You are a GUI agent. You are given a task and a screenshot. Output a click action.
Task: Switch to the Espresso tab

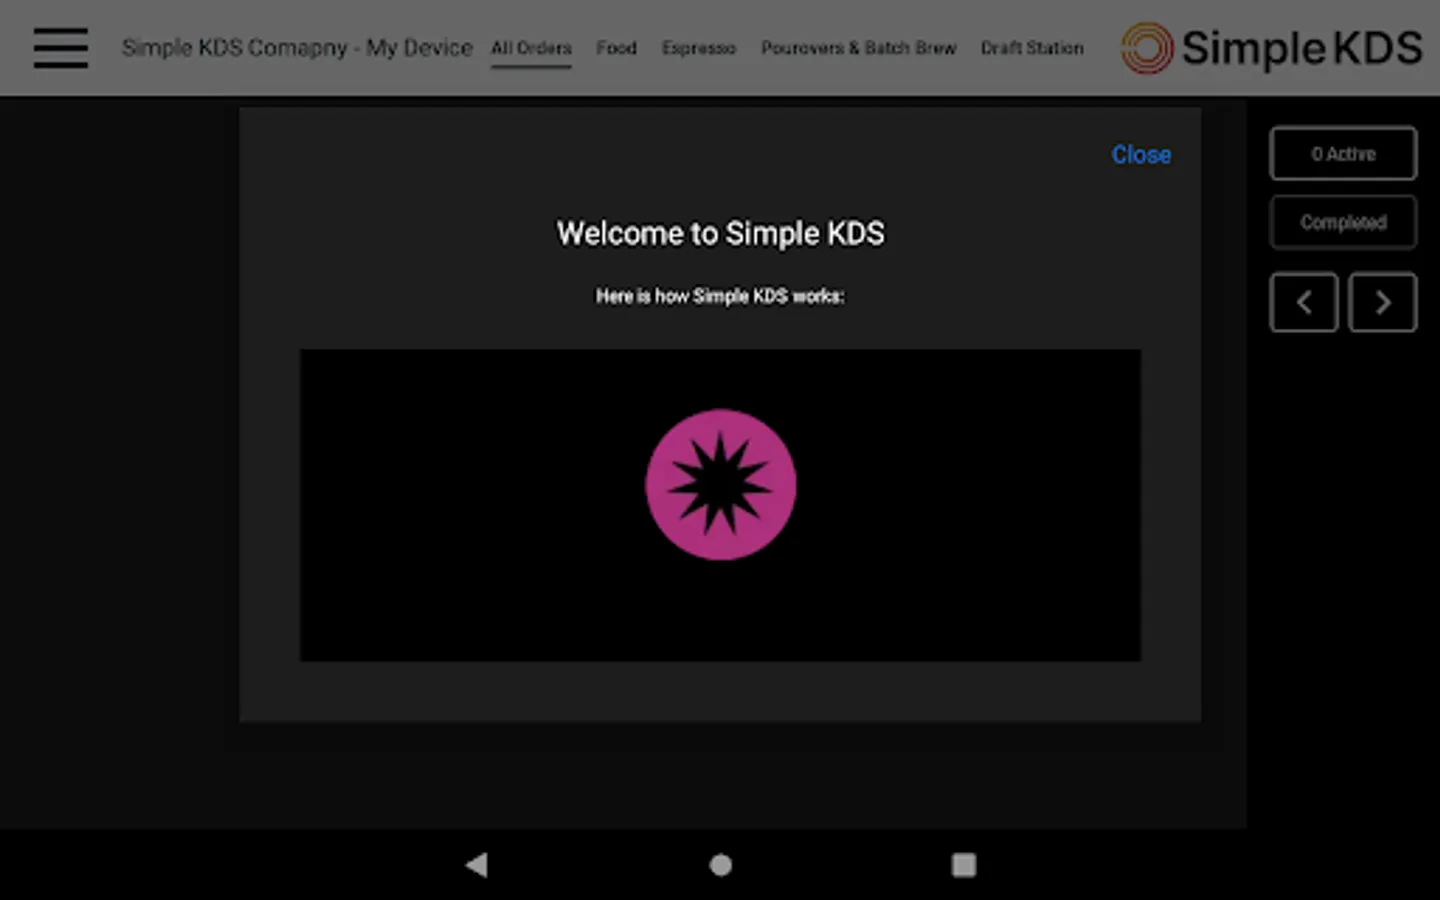point(698,48)
